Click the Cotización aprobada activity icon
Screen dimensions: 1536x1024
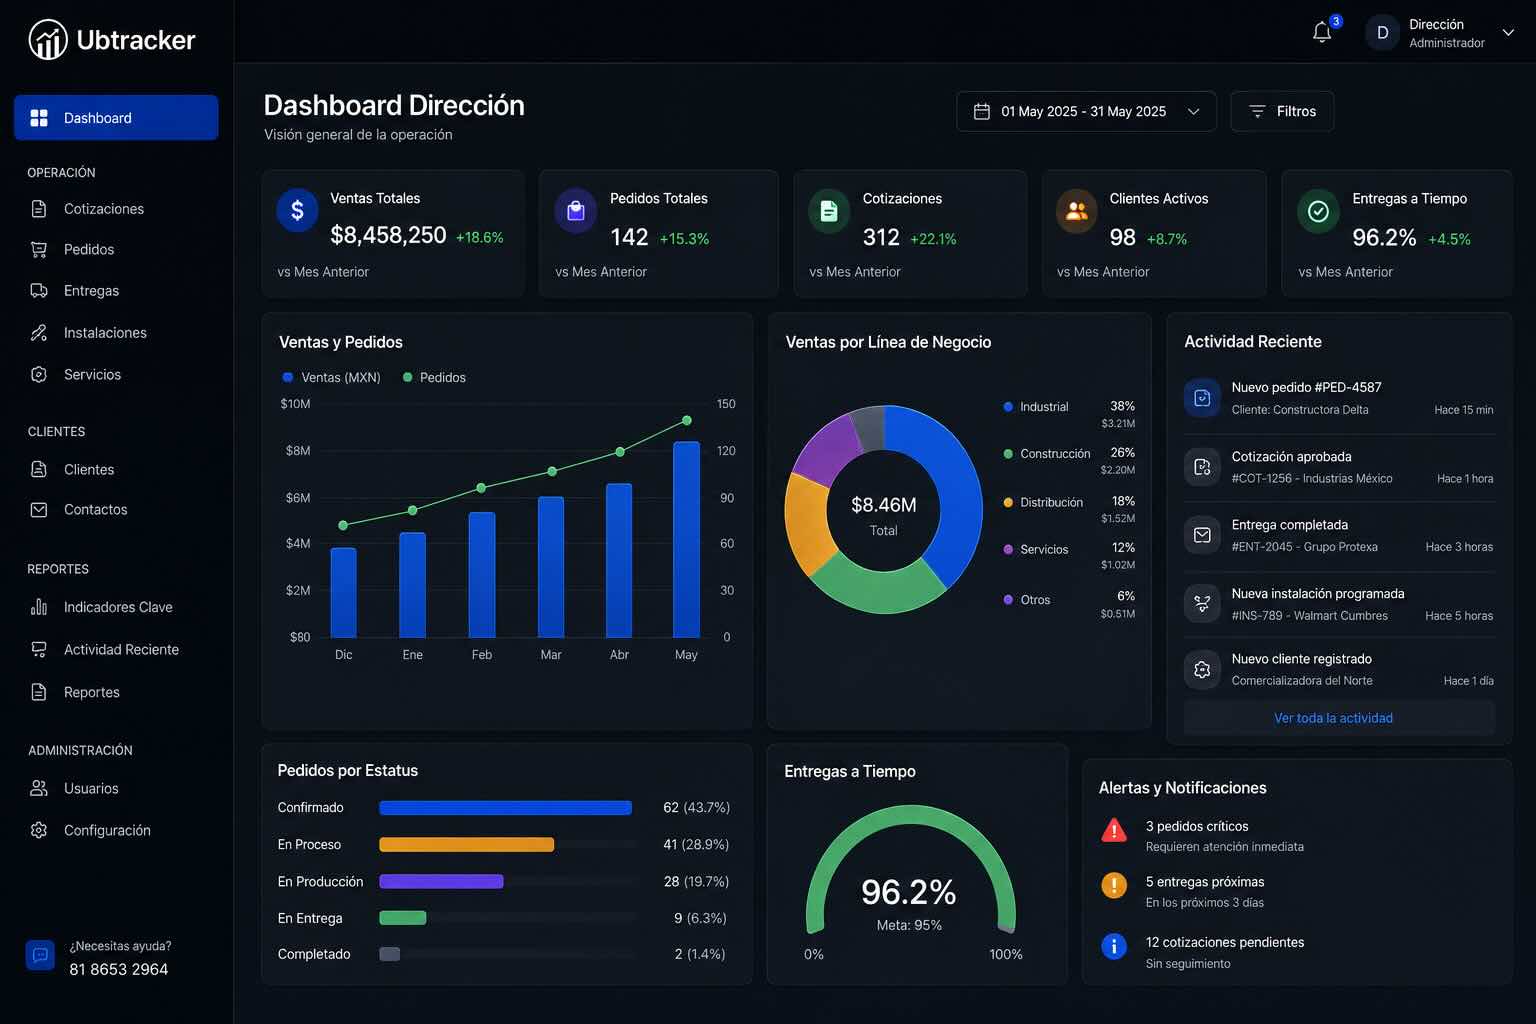(1202, 467)
